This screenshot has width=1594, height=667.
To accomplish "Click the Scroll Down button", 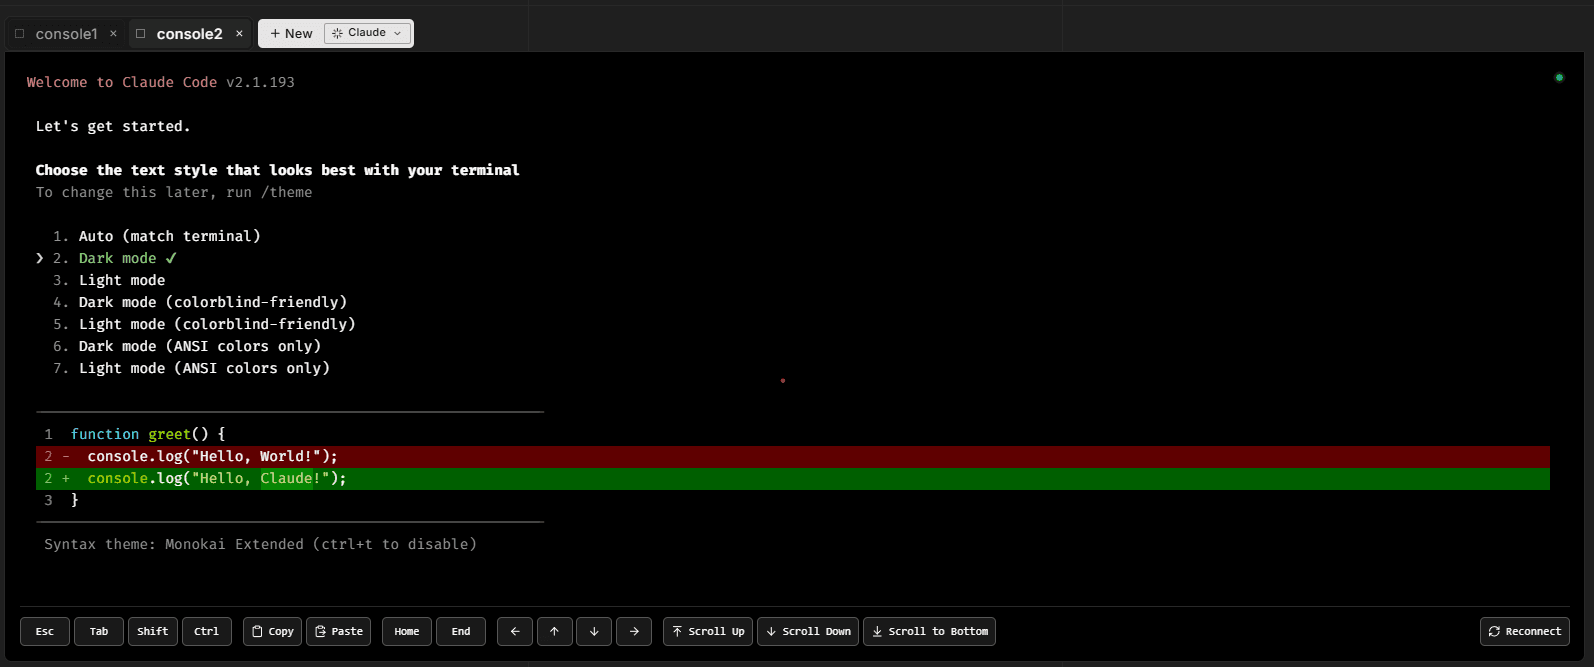I will [x=808, y=631].
